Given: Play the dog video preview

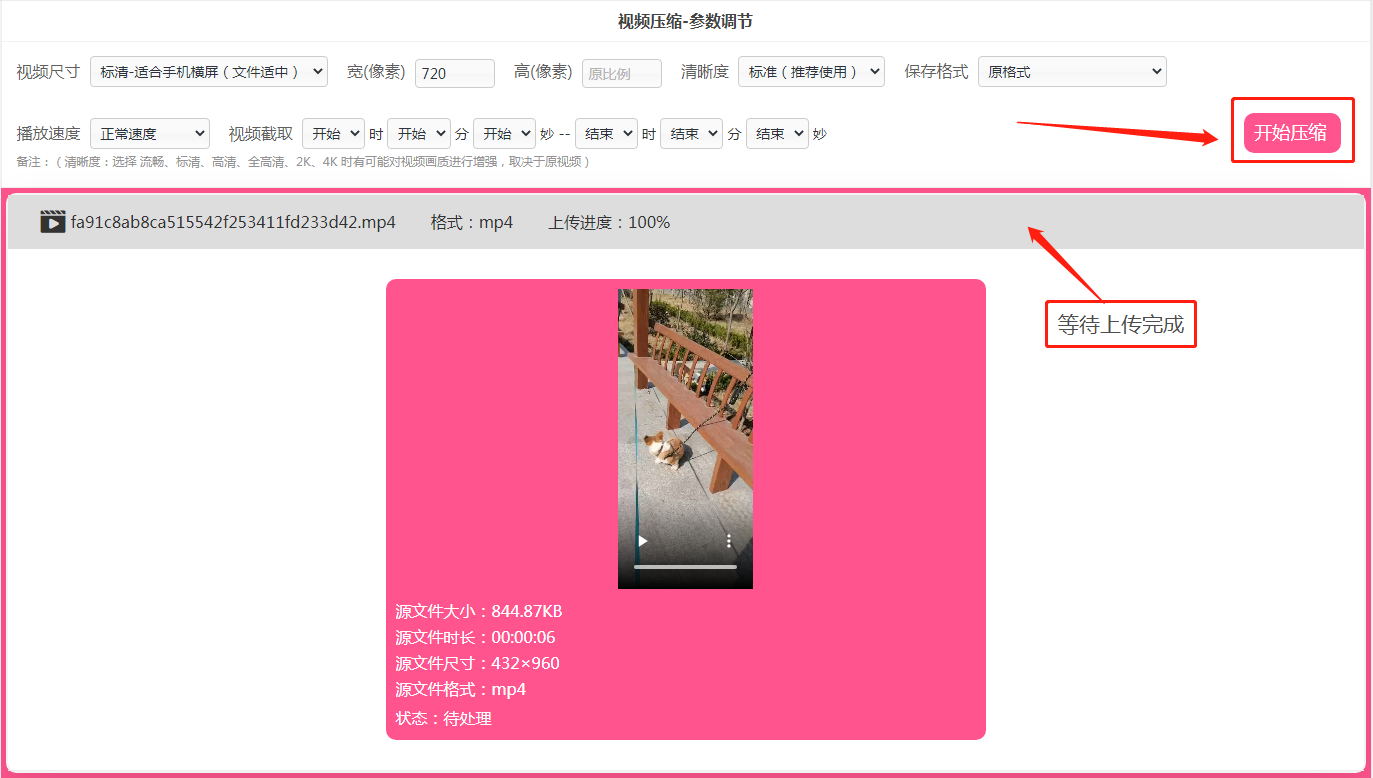Looking at the screenshot, I should tap(643, 541).
